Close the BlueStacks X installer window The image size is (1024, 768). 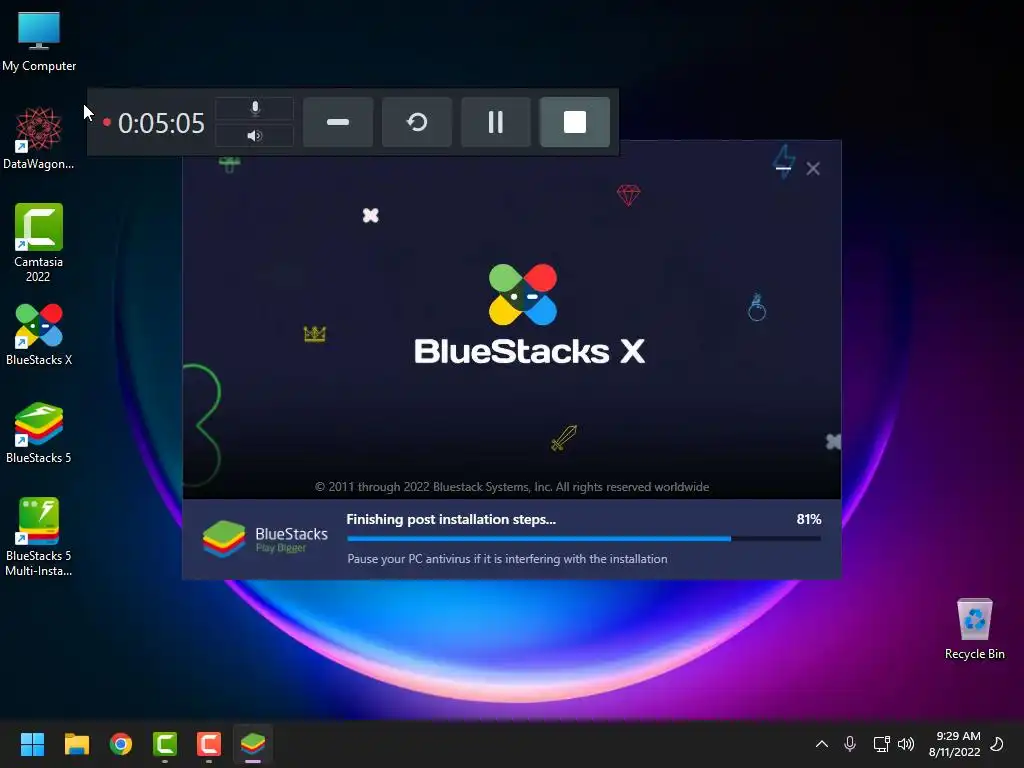pos(813,168)
